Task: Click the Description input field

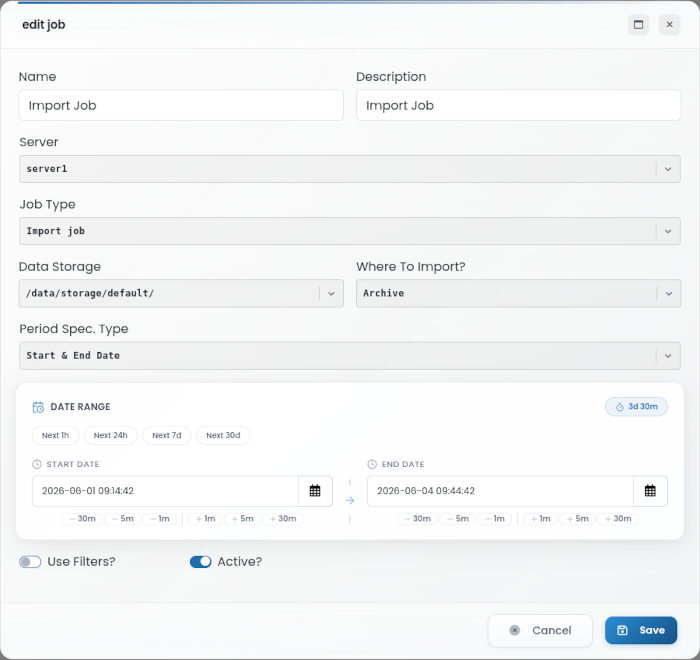Action: pyautogui.click(x=518, y=105)
